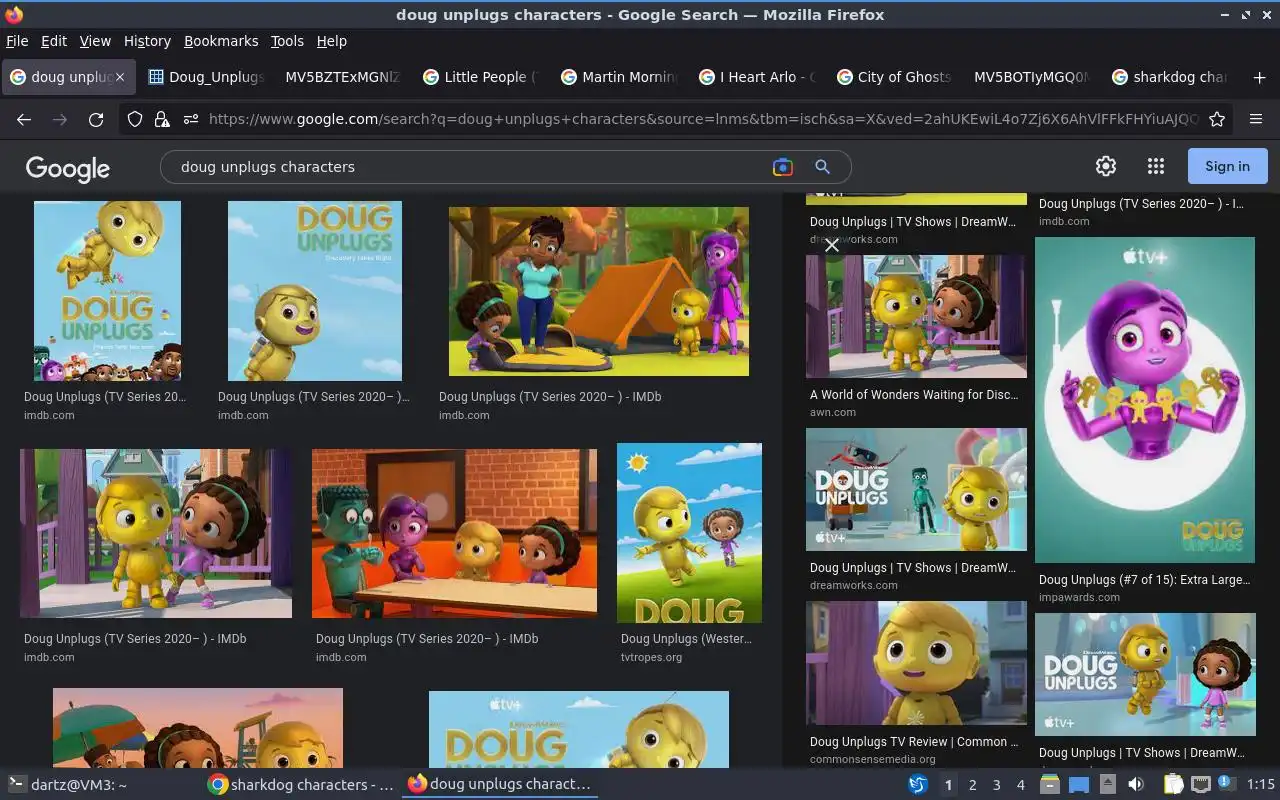Switch to workspace 3
This screenshot has width=1280, height=800.
tap(996, 785)
